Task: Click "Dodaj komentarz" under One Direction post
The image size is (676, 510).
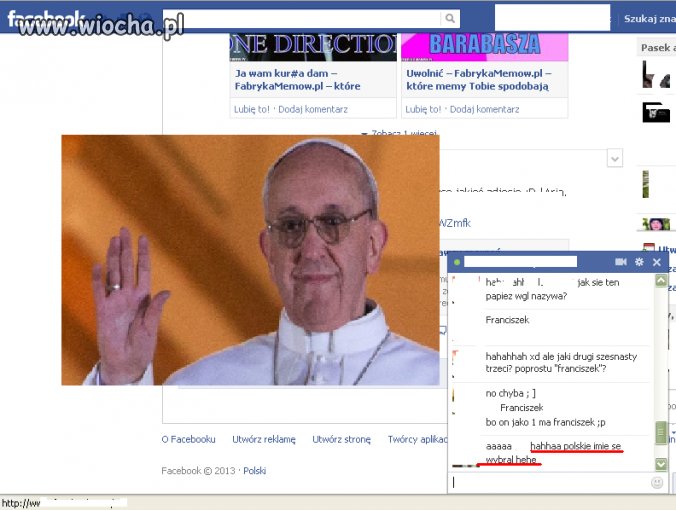Action: pyautogui.click(x=313, y=109)
